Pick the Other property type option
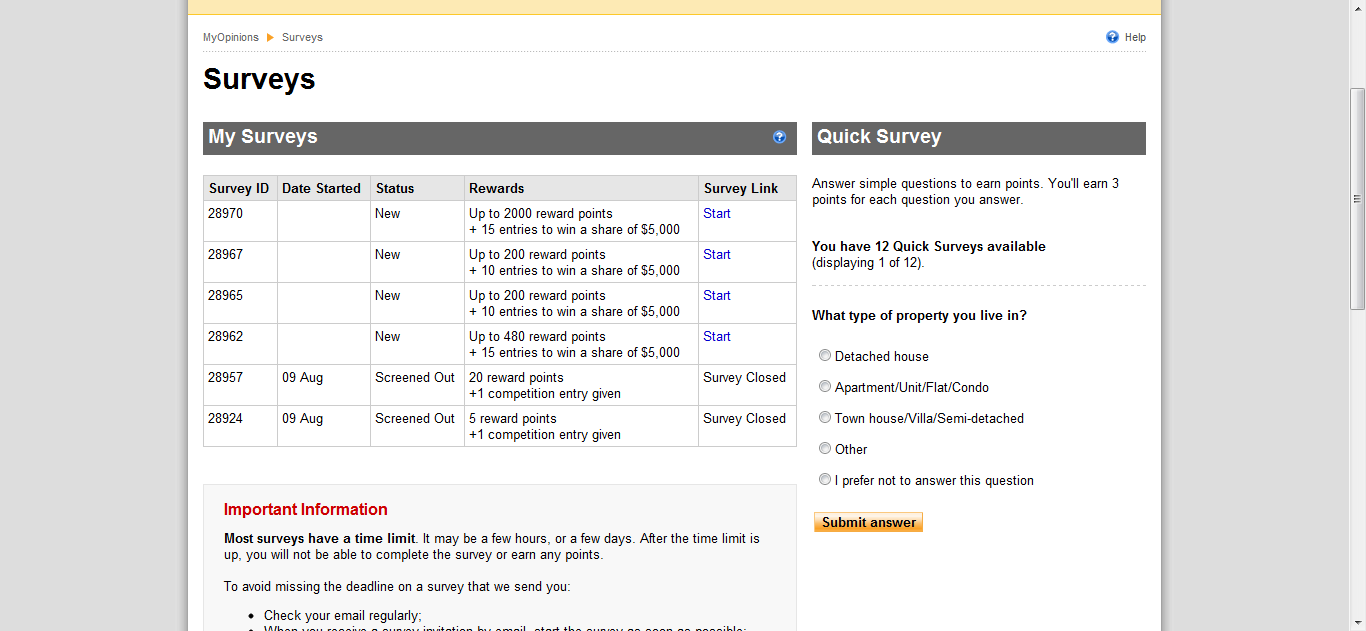Screen dimensions: 1366x631 click(825, 448)
